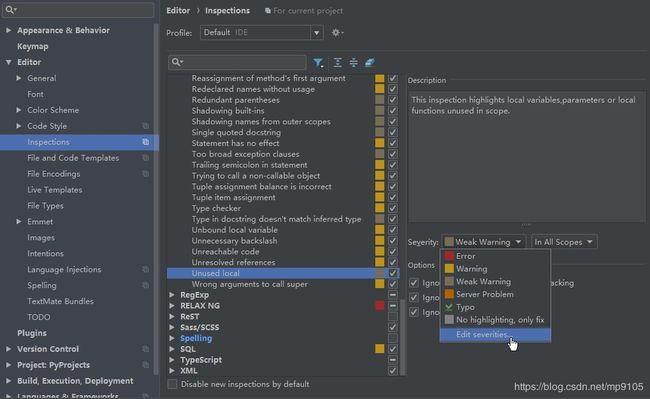Collapse the Editor settings node

(x=8, y=62)
